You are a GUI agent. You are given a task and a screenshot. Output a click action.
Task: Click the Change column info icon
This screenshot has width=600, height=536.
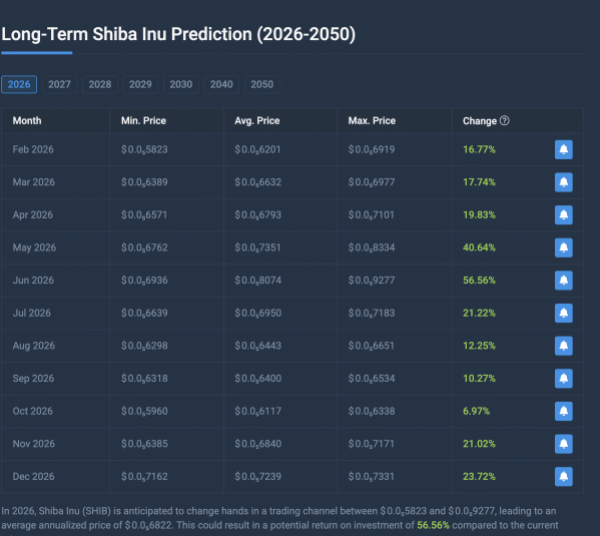pos(505,121)
